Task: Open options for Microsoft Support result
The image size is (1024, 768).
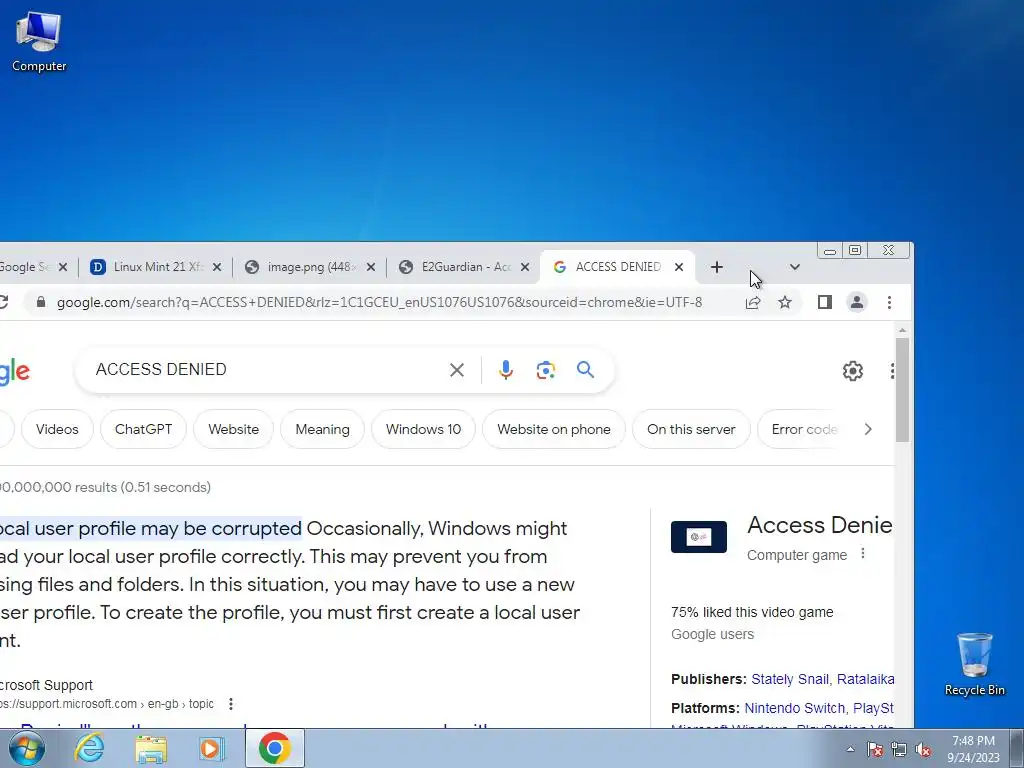Action: [x=231, y=704]
